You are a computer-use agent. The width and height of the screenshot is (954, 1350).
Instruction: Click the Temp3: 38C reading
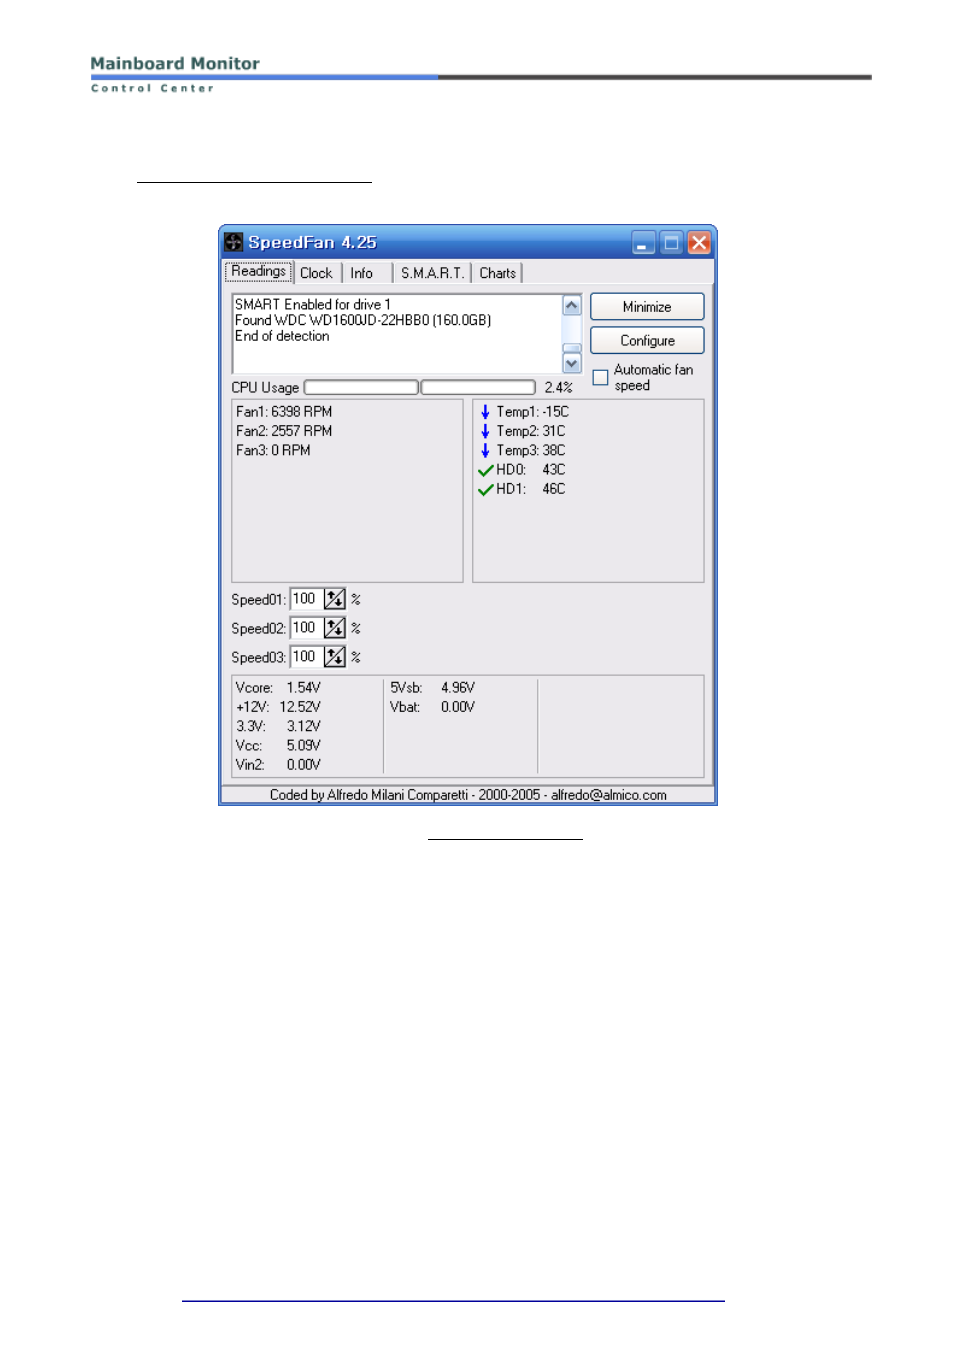(530, 451)
